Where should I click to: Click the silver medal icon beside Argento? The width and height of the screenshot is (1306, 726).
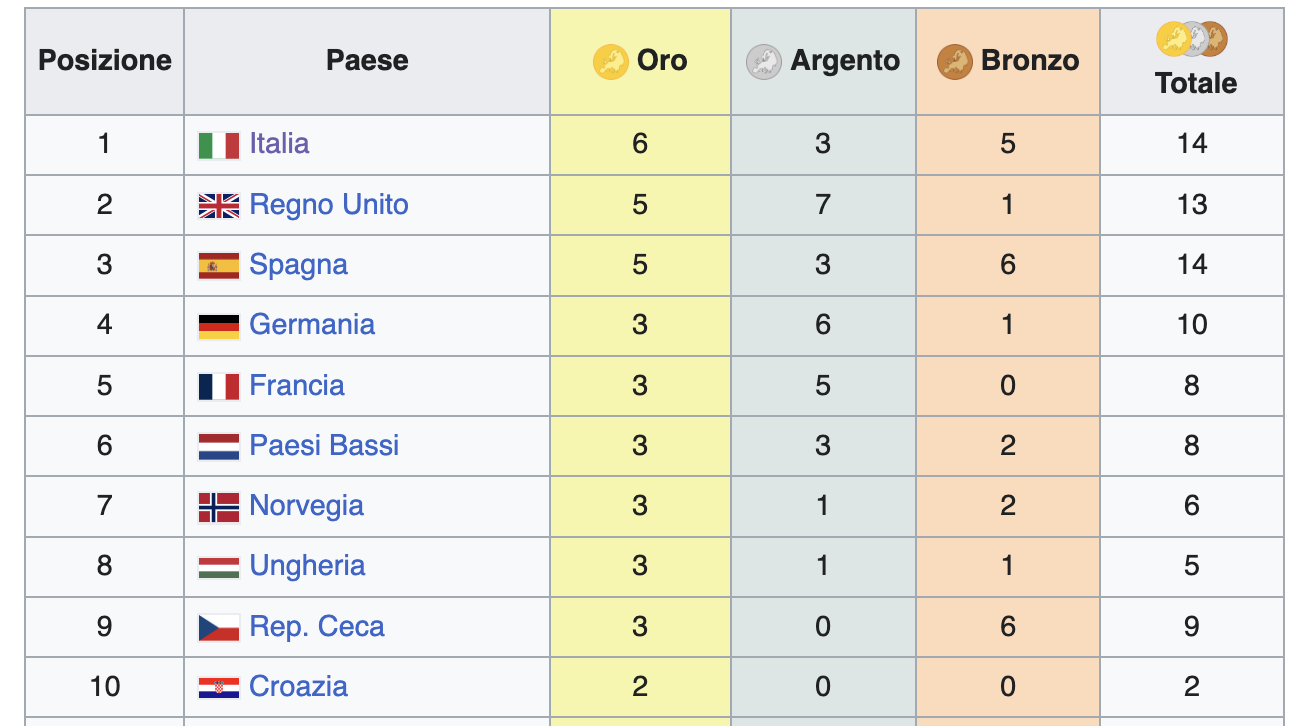tap(764, 61)
